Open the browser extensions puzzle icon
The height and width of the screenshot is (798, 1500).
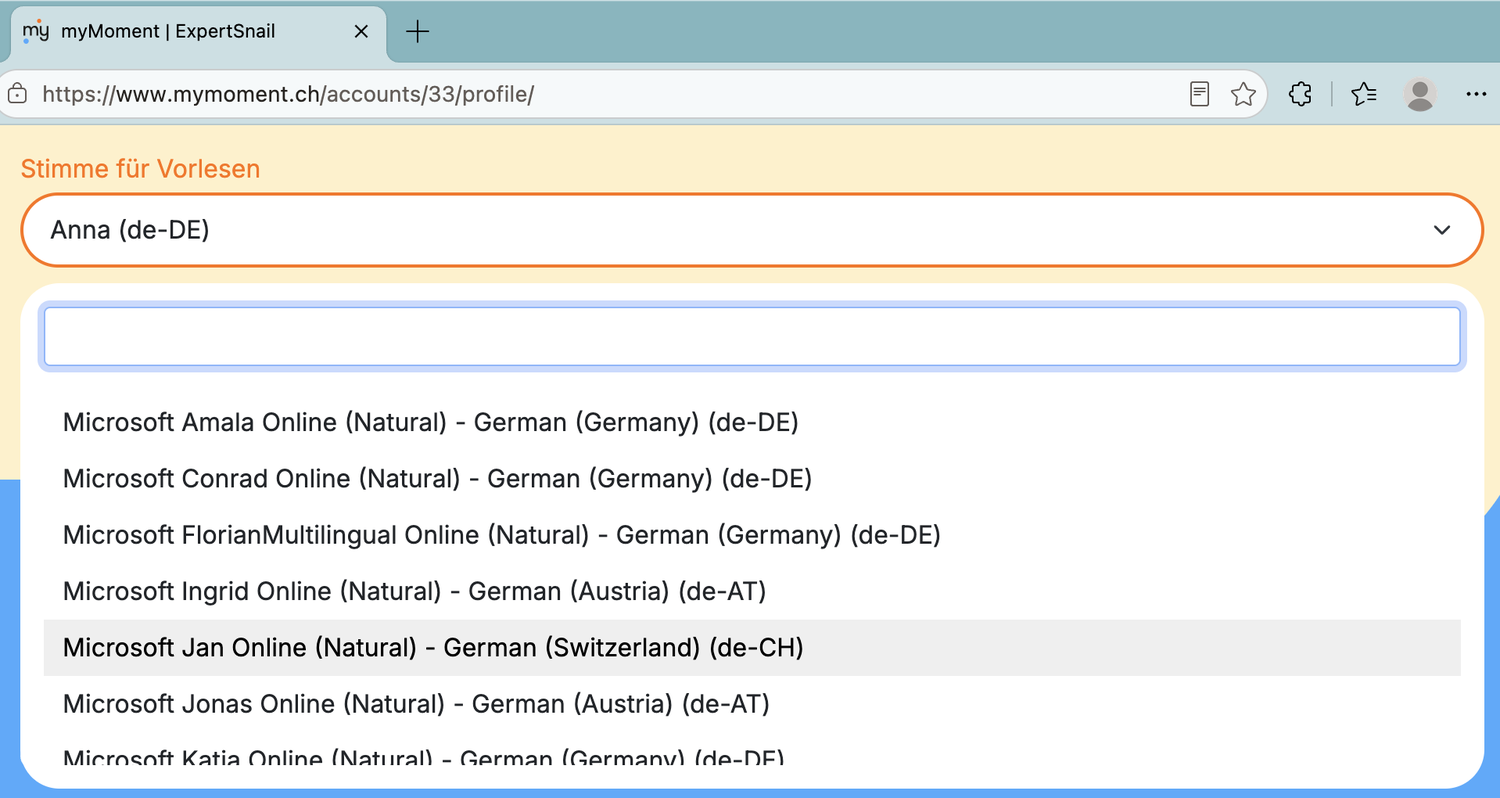pyautogui.click(x=1300, y=94)
